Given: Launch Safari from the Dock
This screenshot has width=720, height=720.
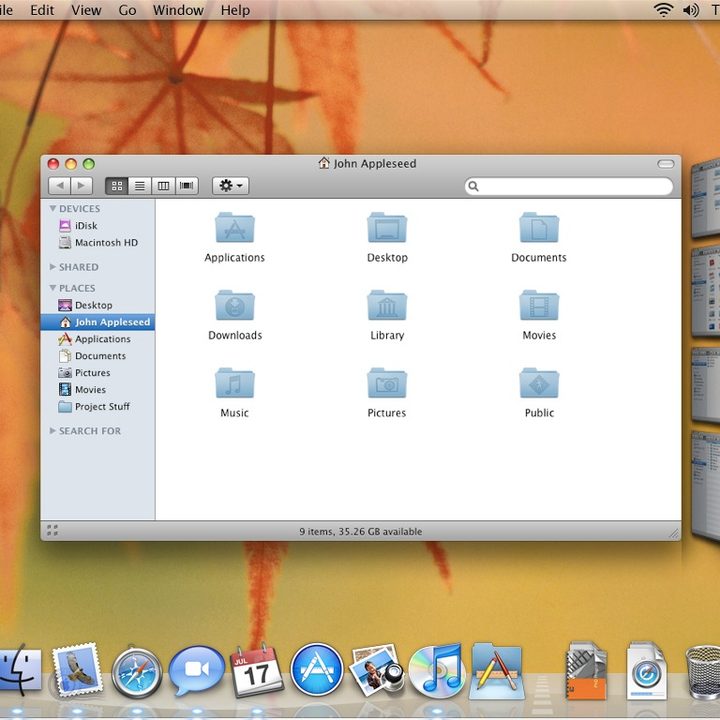Looking at the screenshot, I should pos(137,672).
